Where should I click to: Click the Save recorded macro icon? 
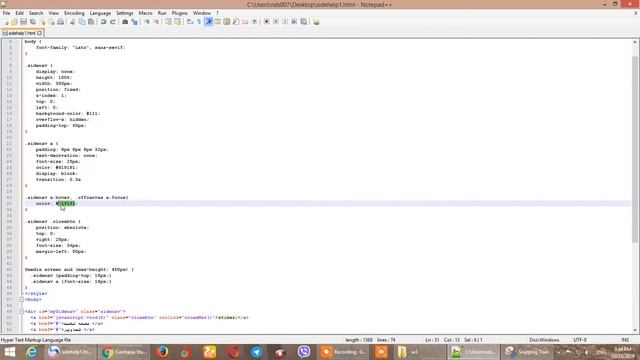[x=303, y=22]
